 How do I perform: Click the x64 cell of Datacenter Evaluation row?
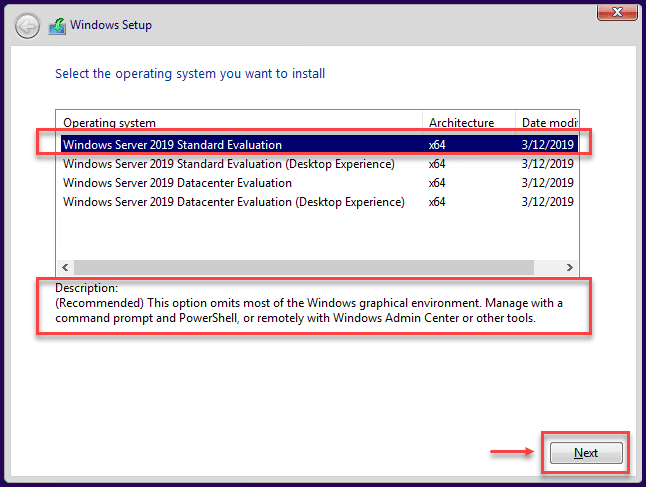[x=437, y=183]
